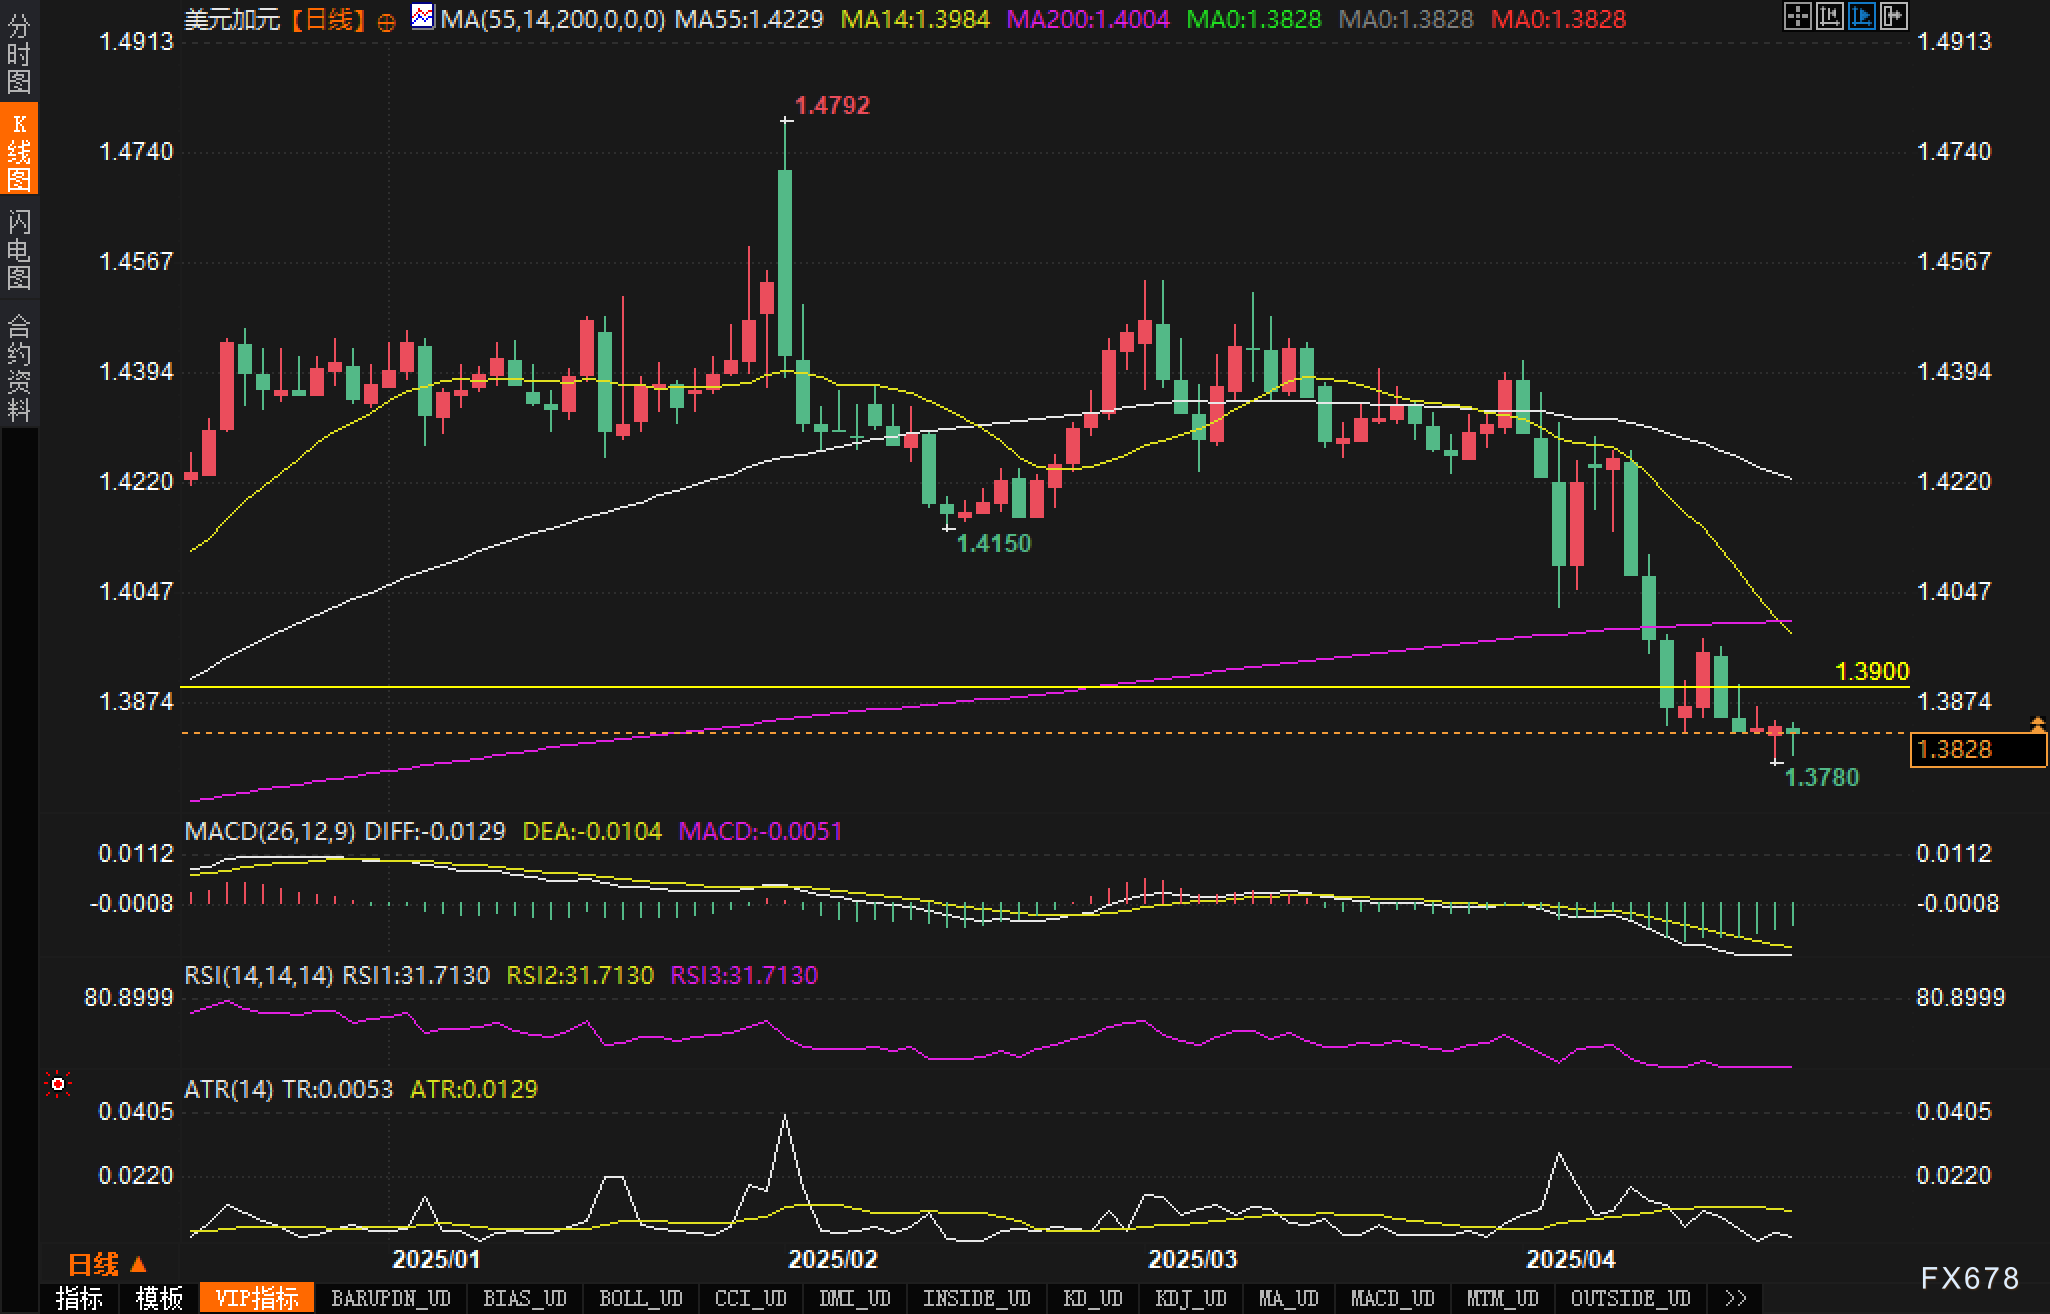Switch to 闪电图 view in sidebar
This screenshot has height=1314, width=2050.
click(x=18, y=248)
